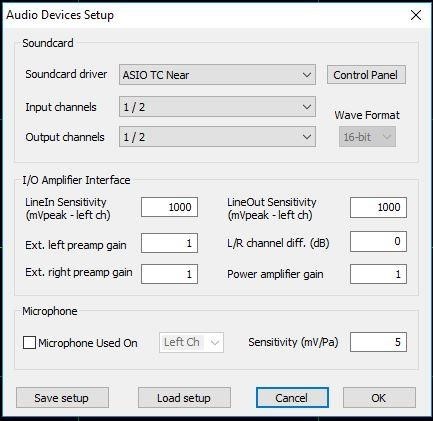The image size is (433, 421).
Task: Click the microphone Sensitivity (mV/Pa) field
Action: tap(378, 342)
